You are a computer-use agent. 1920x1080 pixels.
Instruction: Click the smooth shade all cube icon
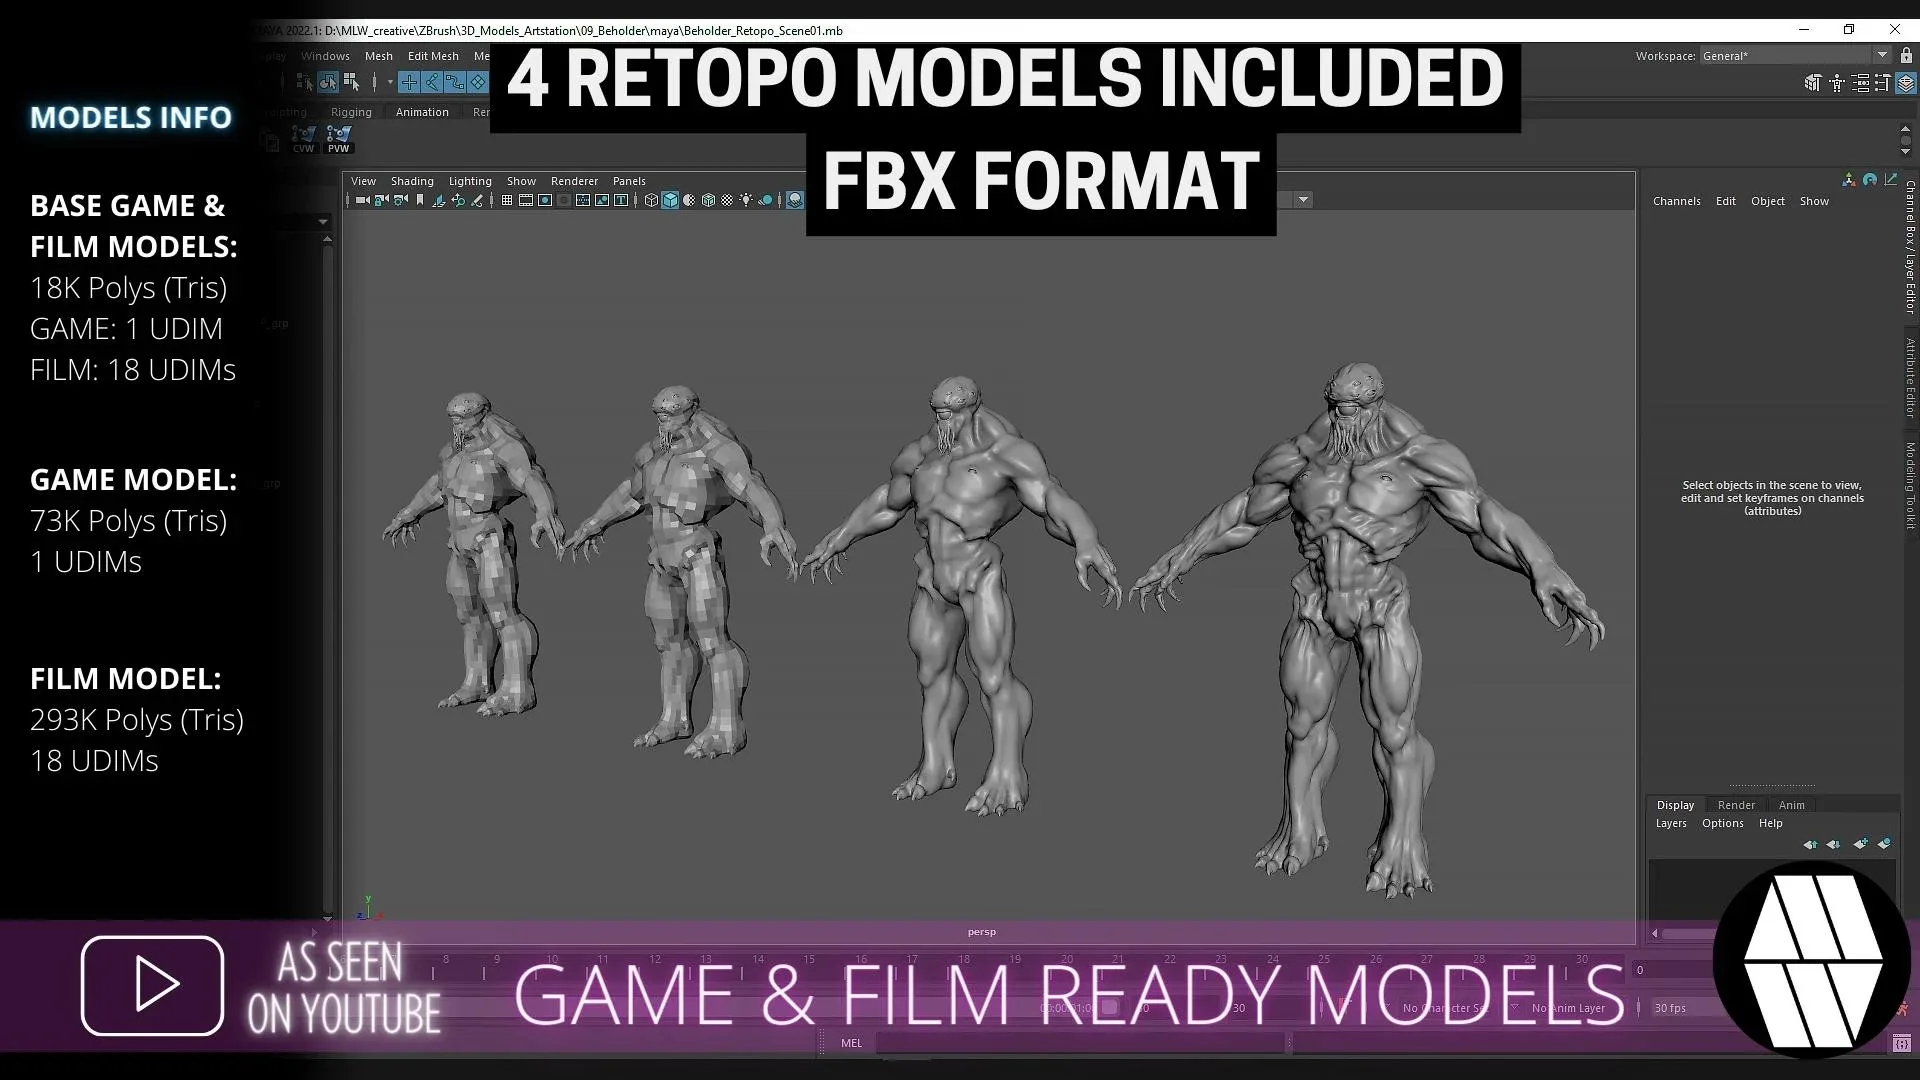pos(670,201)
